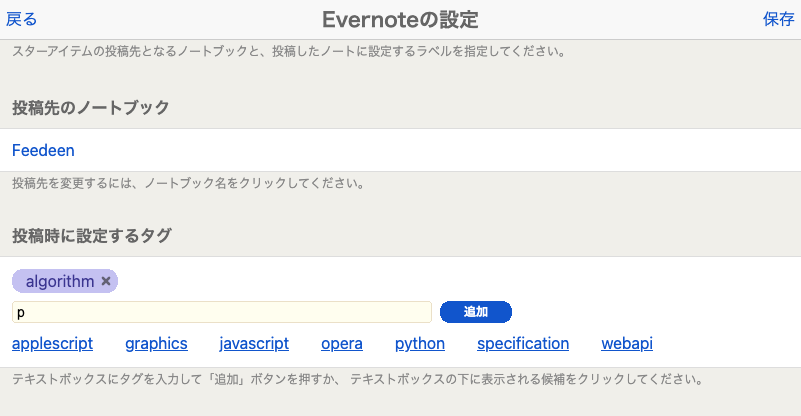
Task: Save settings with the 保存 button
Action: pyautogui.click(x=779, y=19)
